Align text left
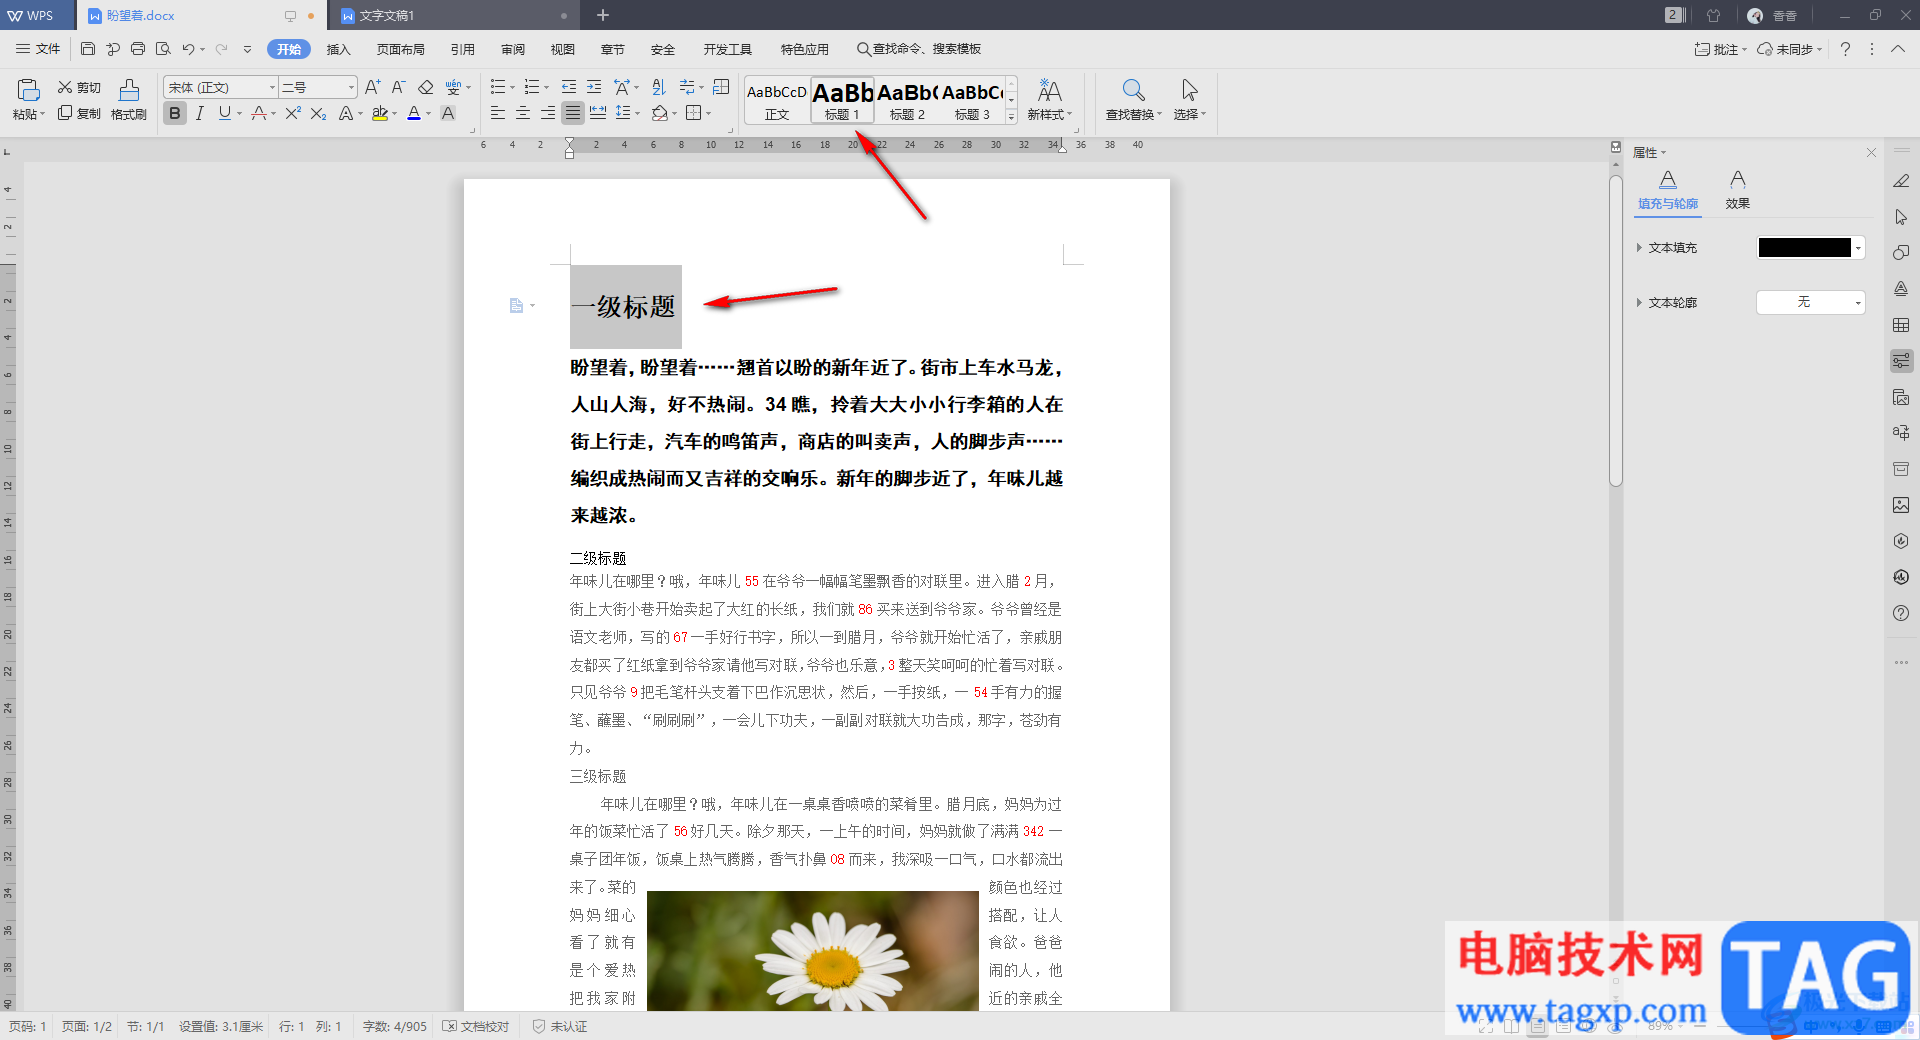1920x1040 pixels. pyautogui.click(x=498, y=114)
